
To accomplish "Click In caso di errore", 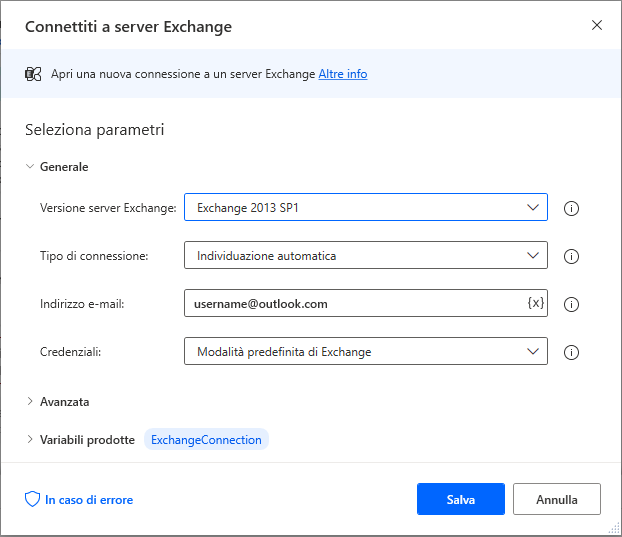I will (89, 500).
